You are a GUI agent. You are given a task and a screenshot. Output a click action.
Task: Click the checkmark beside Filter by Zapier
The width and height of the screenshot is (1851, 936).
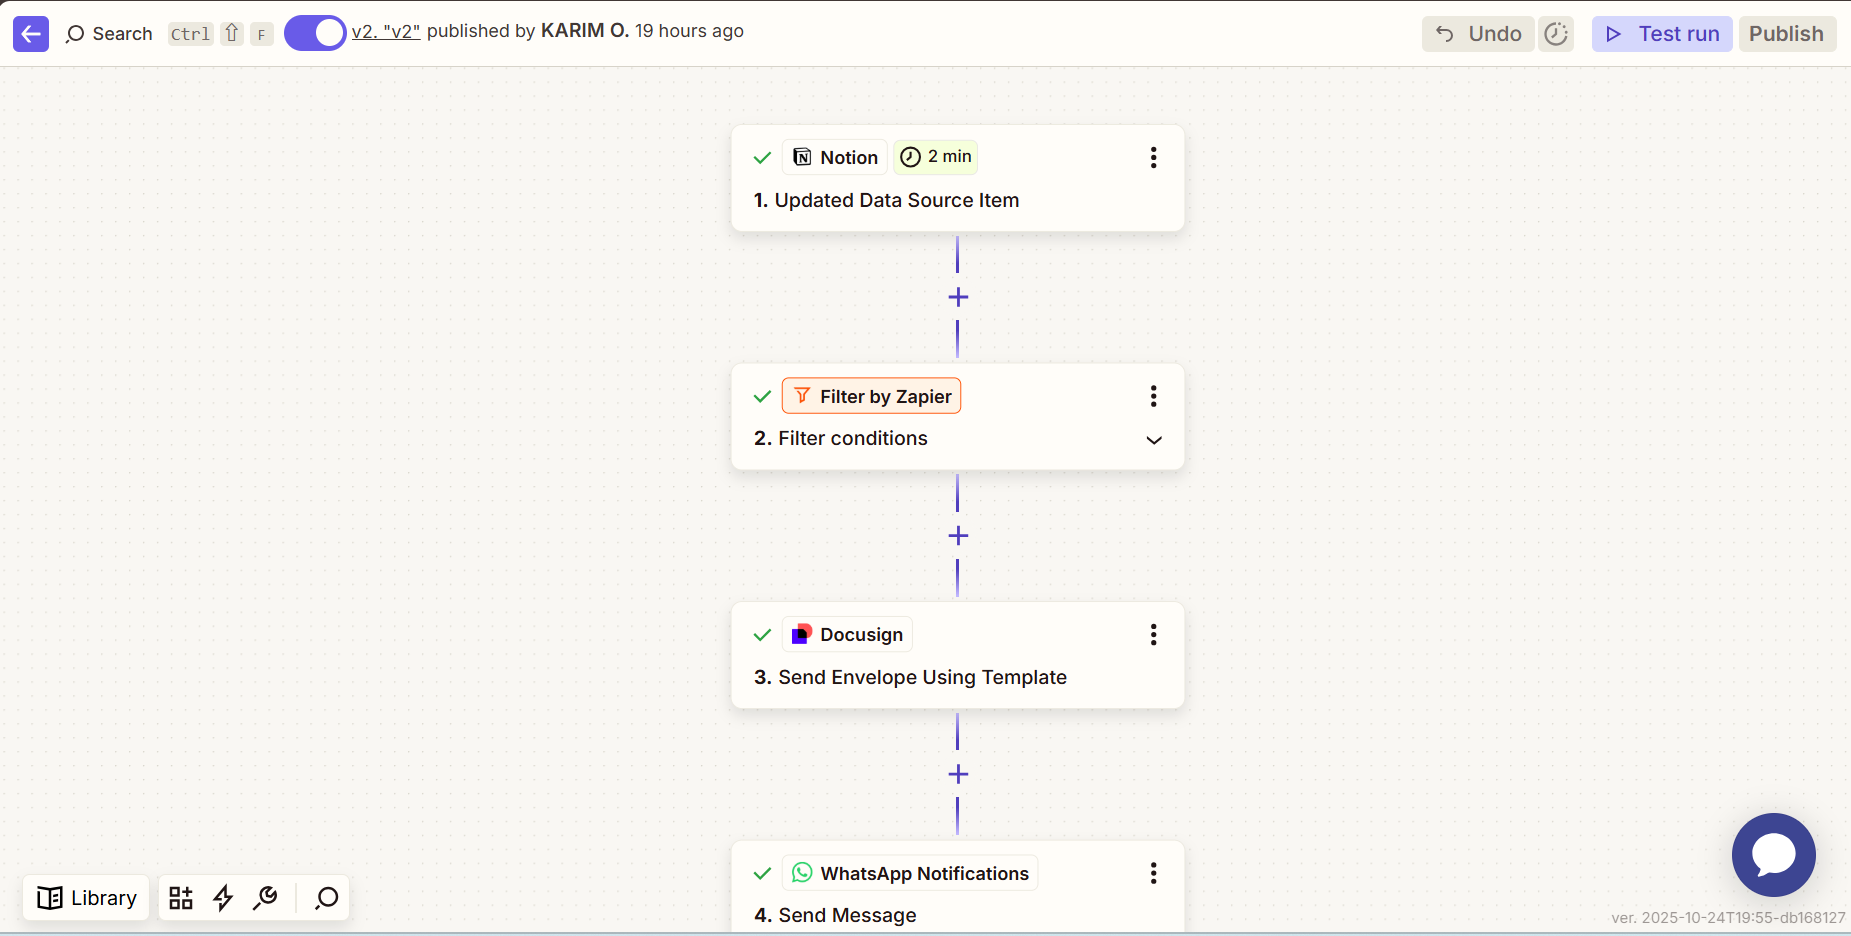(761, 396)
